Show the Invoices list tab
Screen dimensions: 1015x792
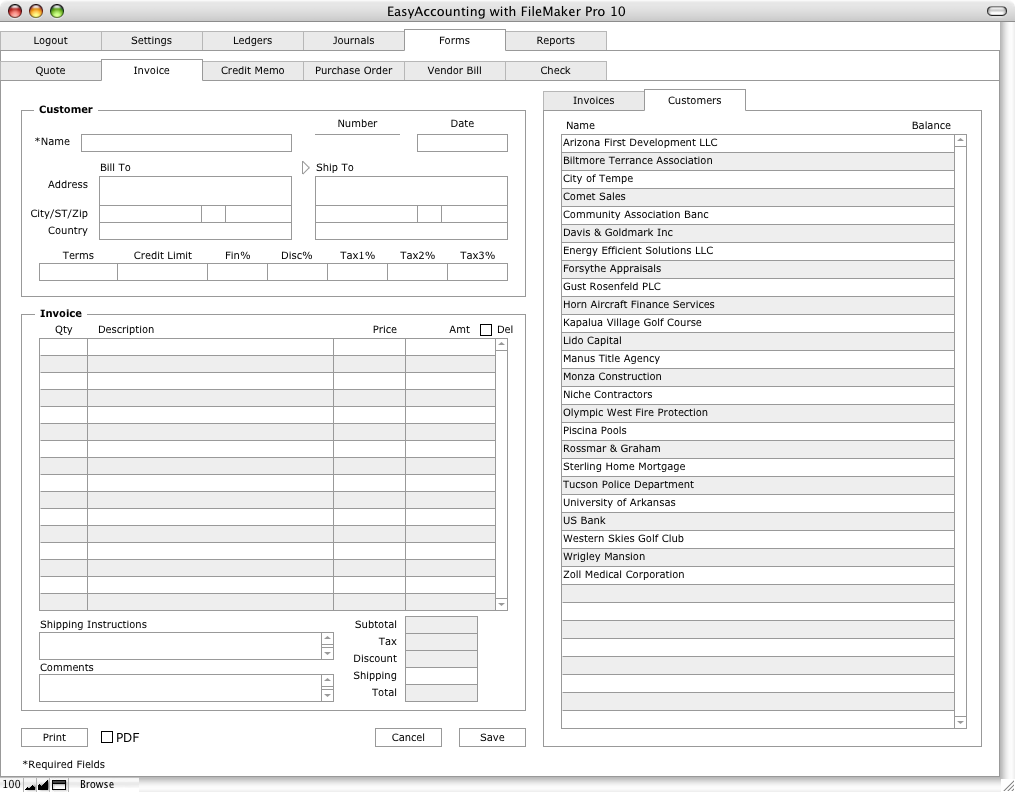click(x=594, y=100)
